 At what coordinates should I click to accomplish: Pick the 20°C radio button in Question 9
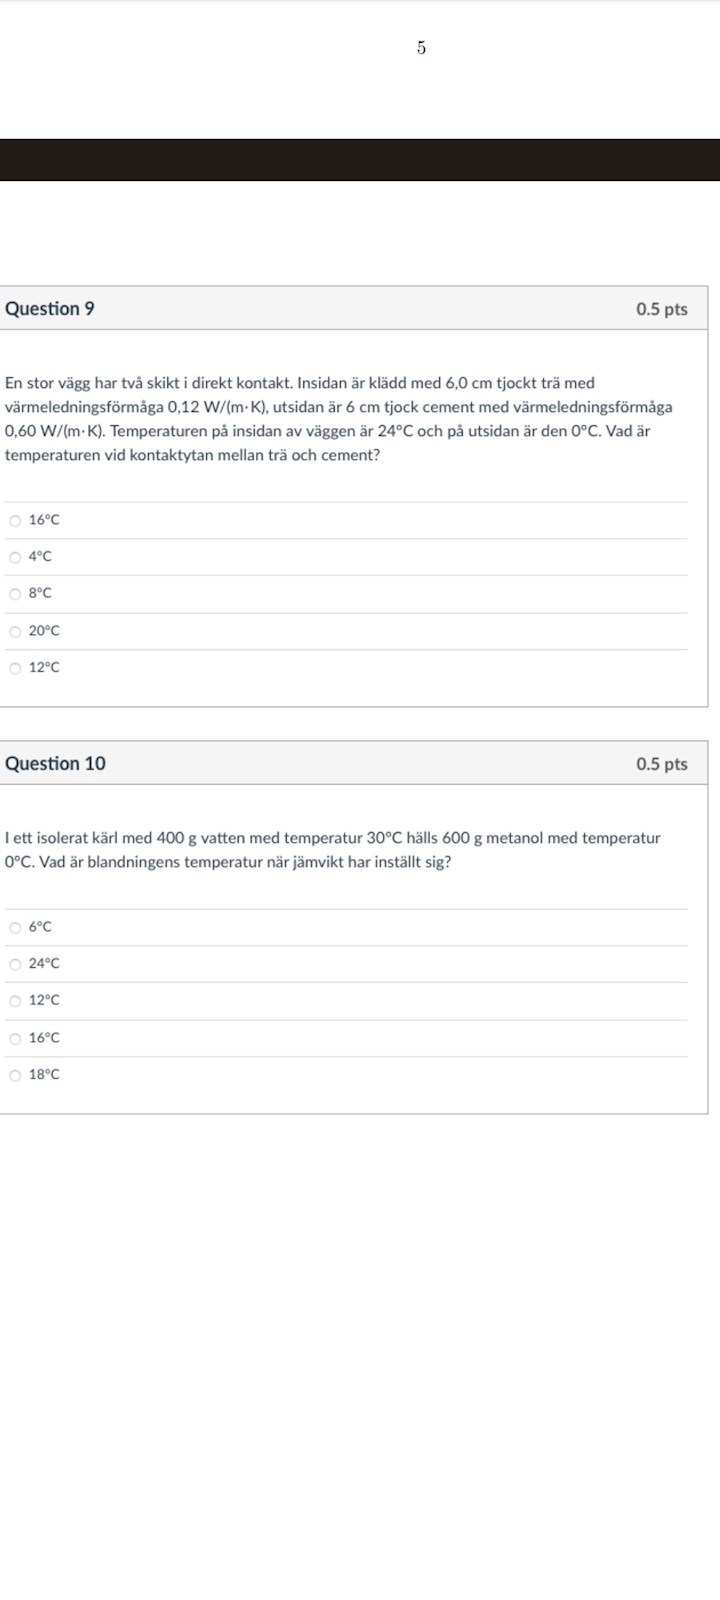click(x=15, y=631)
